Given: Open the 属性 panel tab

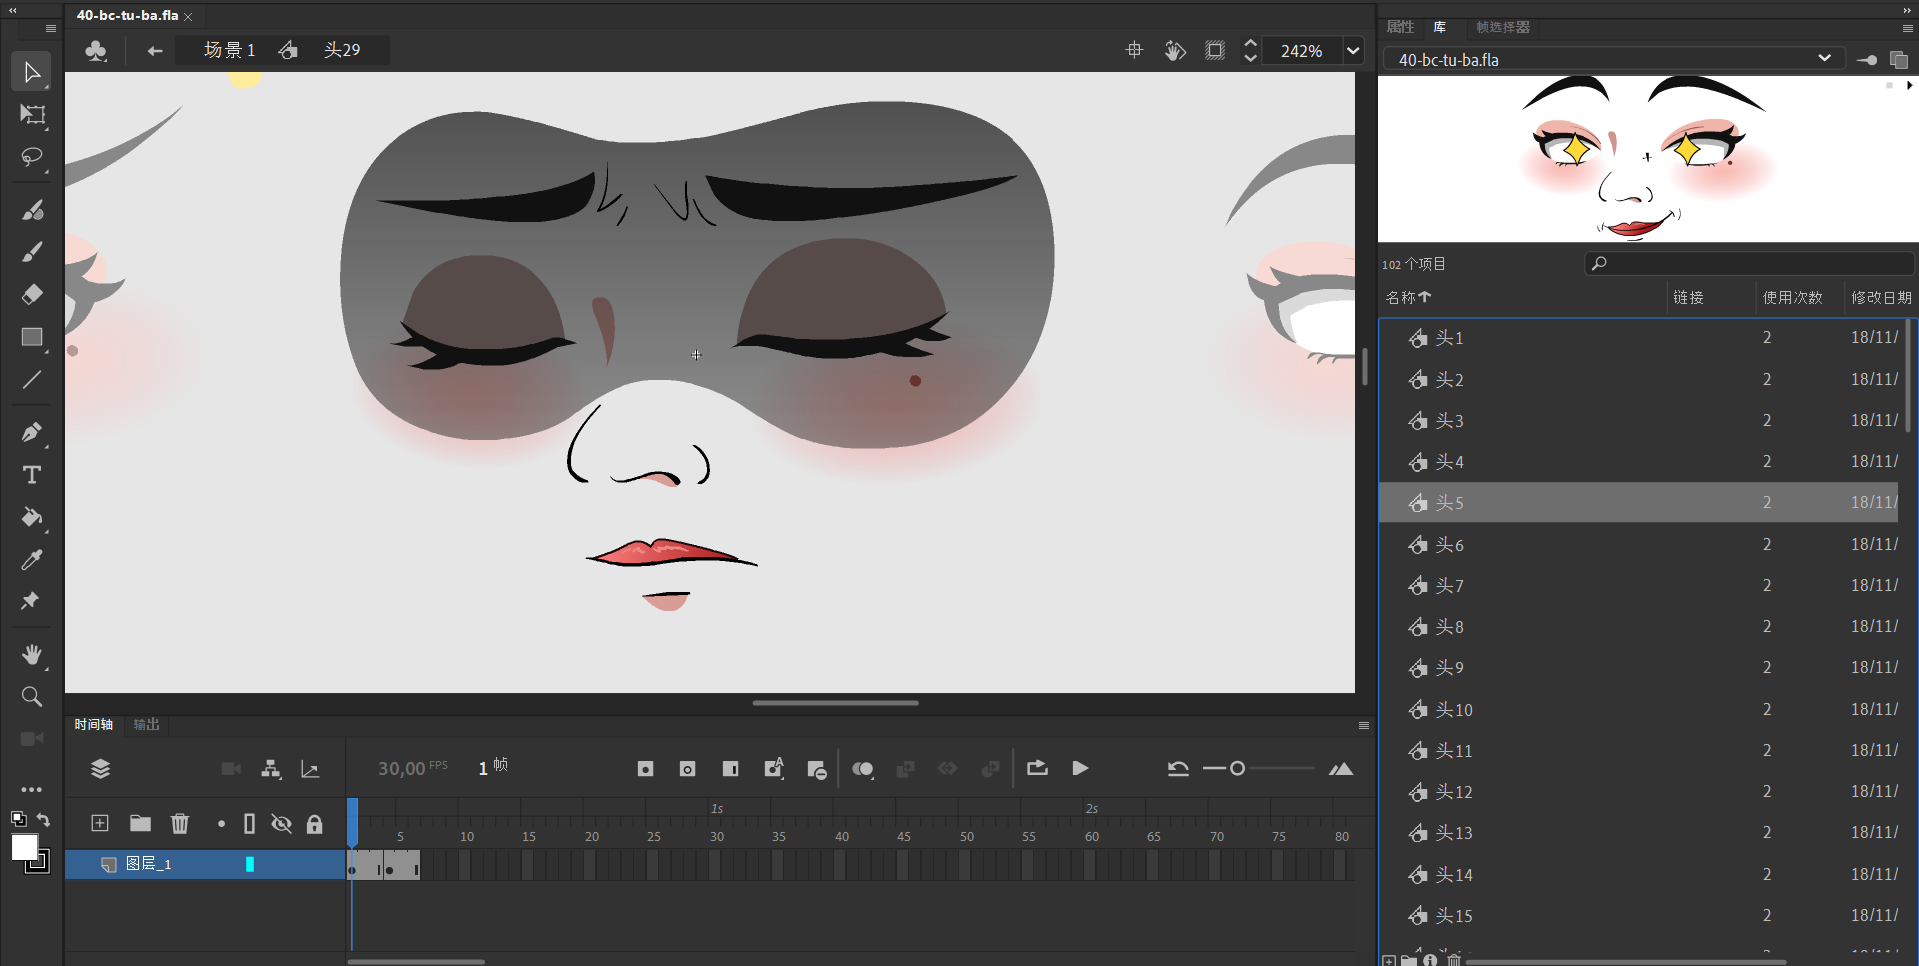Looking at the screenshot, I should (x=1400, y=27).
